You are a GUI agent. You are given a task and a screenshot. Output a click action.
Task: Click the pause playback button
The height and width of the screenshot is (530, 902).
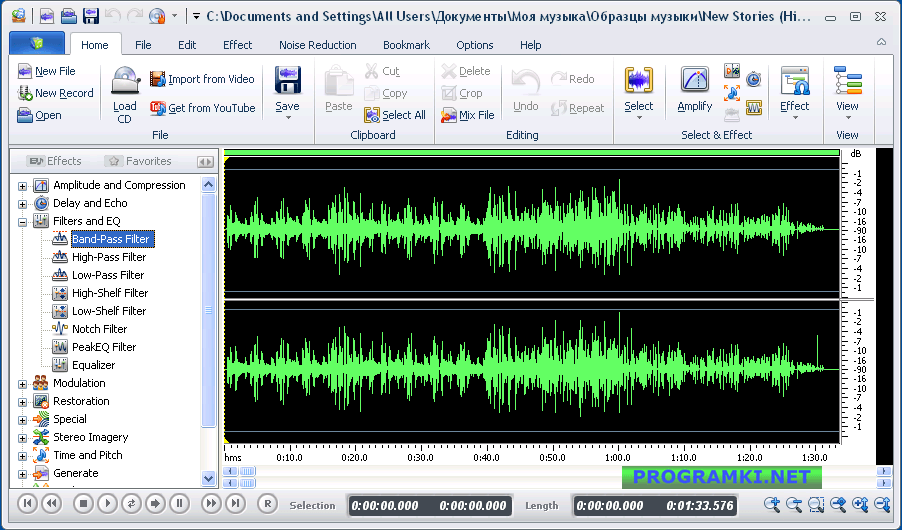pos(179,504)
